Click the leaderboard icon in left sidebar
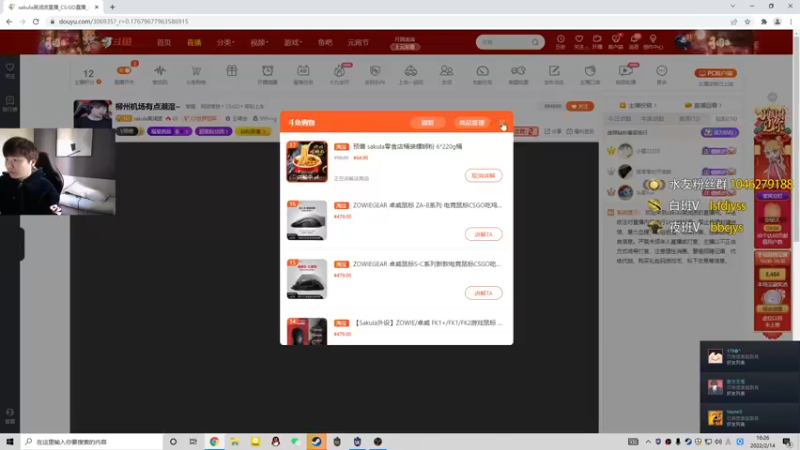Screen dimensions: 800x450 [10, 104]
